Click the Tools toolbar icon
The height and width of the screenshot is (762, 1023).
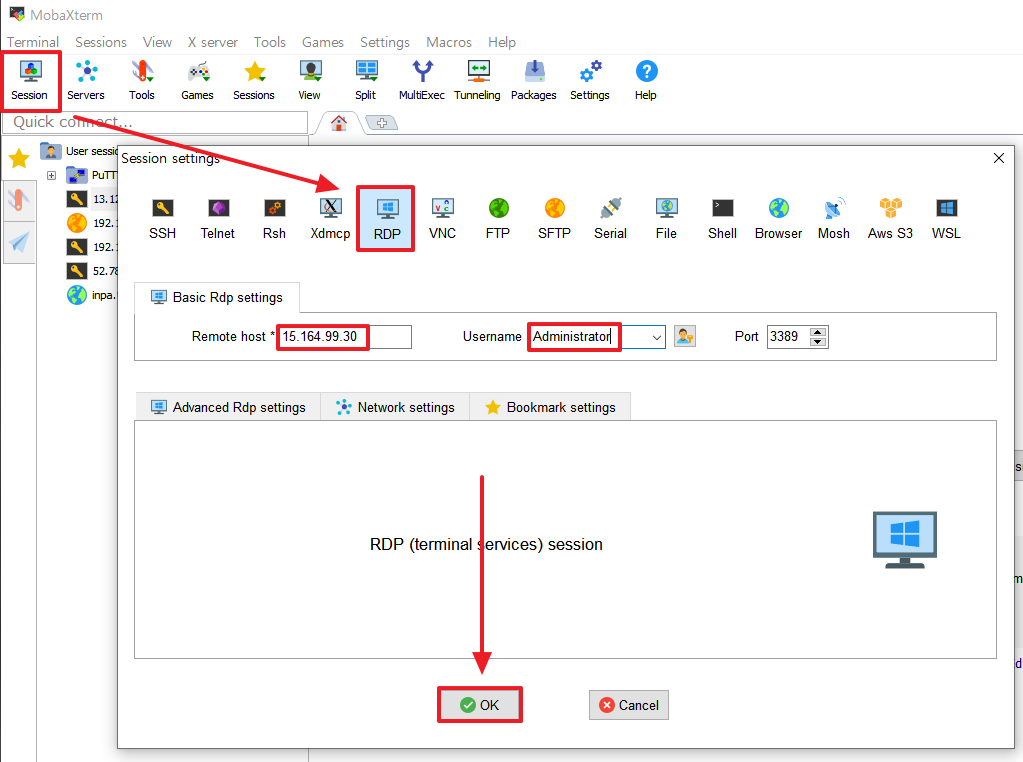click(142, 80)
